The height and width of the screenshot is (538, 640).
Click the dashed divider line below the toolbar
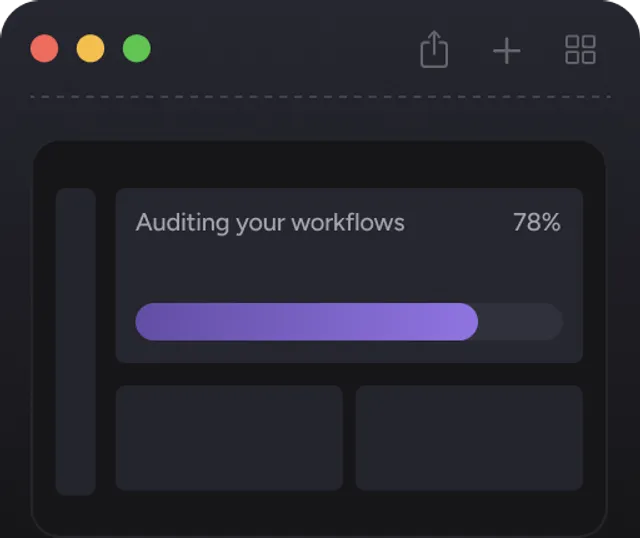[x=320, y=97]
